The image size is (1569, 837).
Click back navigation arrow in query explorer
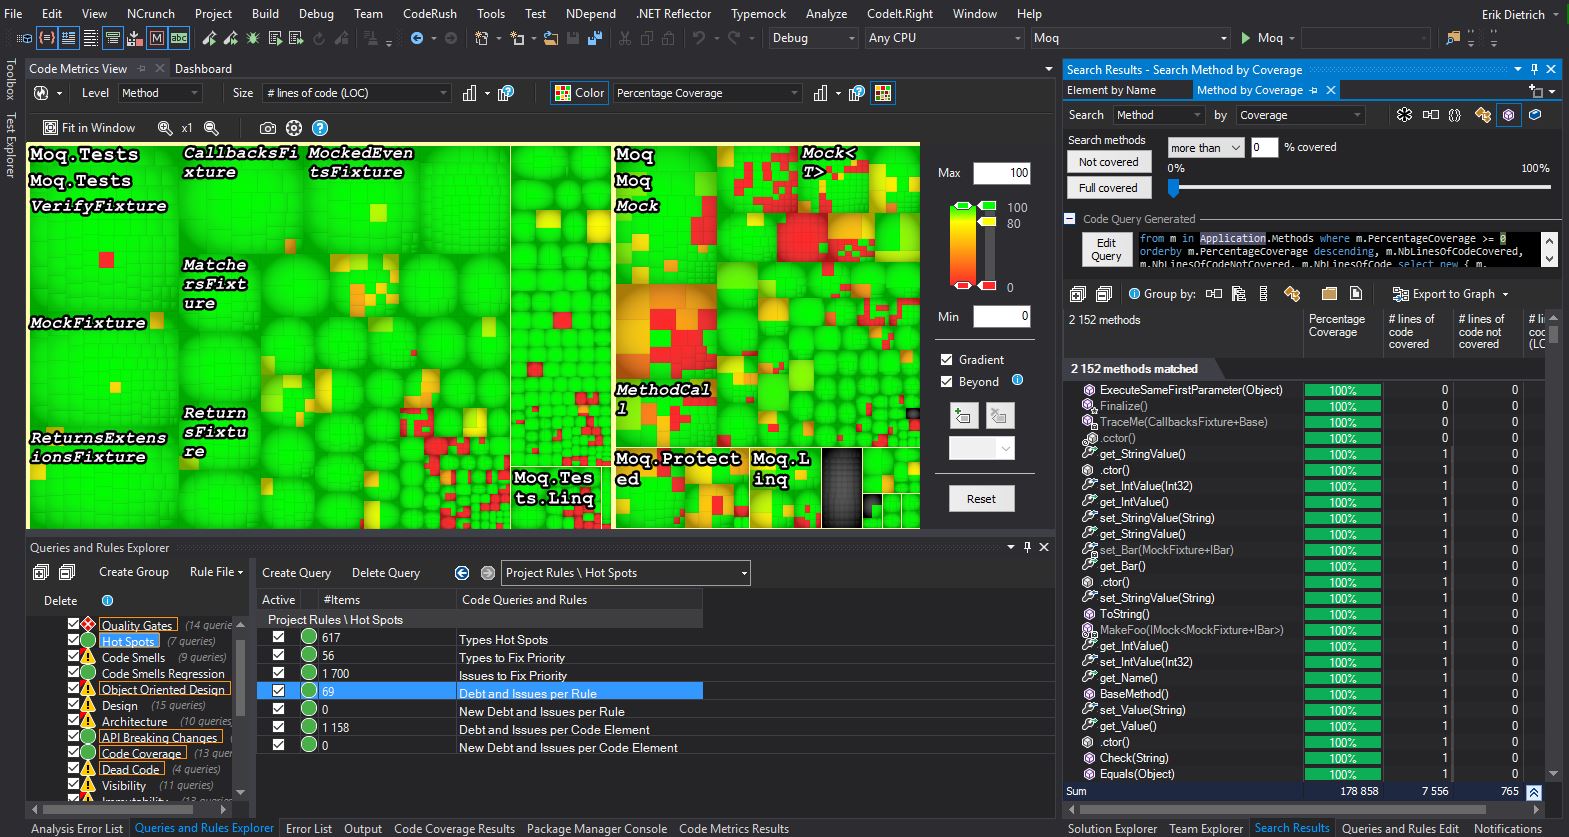point(461,573)
